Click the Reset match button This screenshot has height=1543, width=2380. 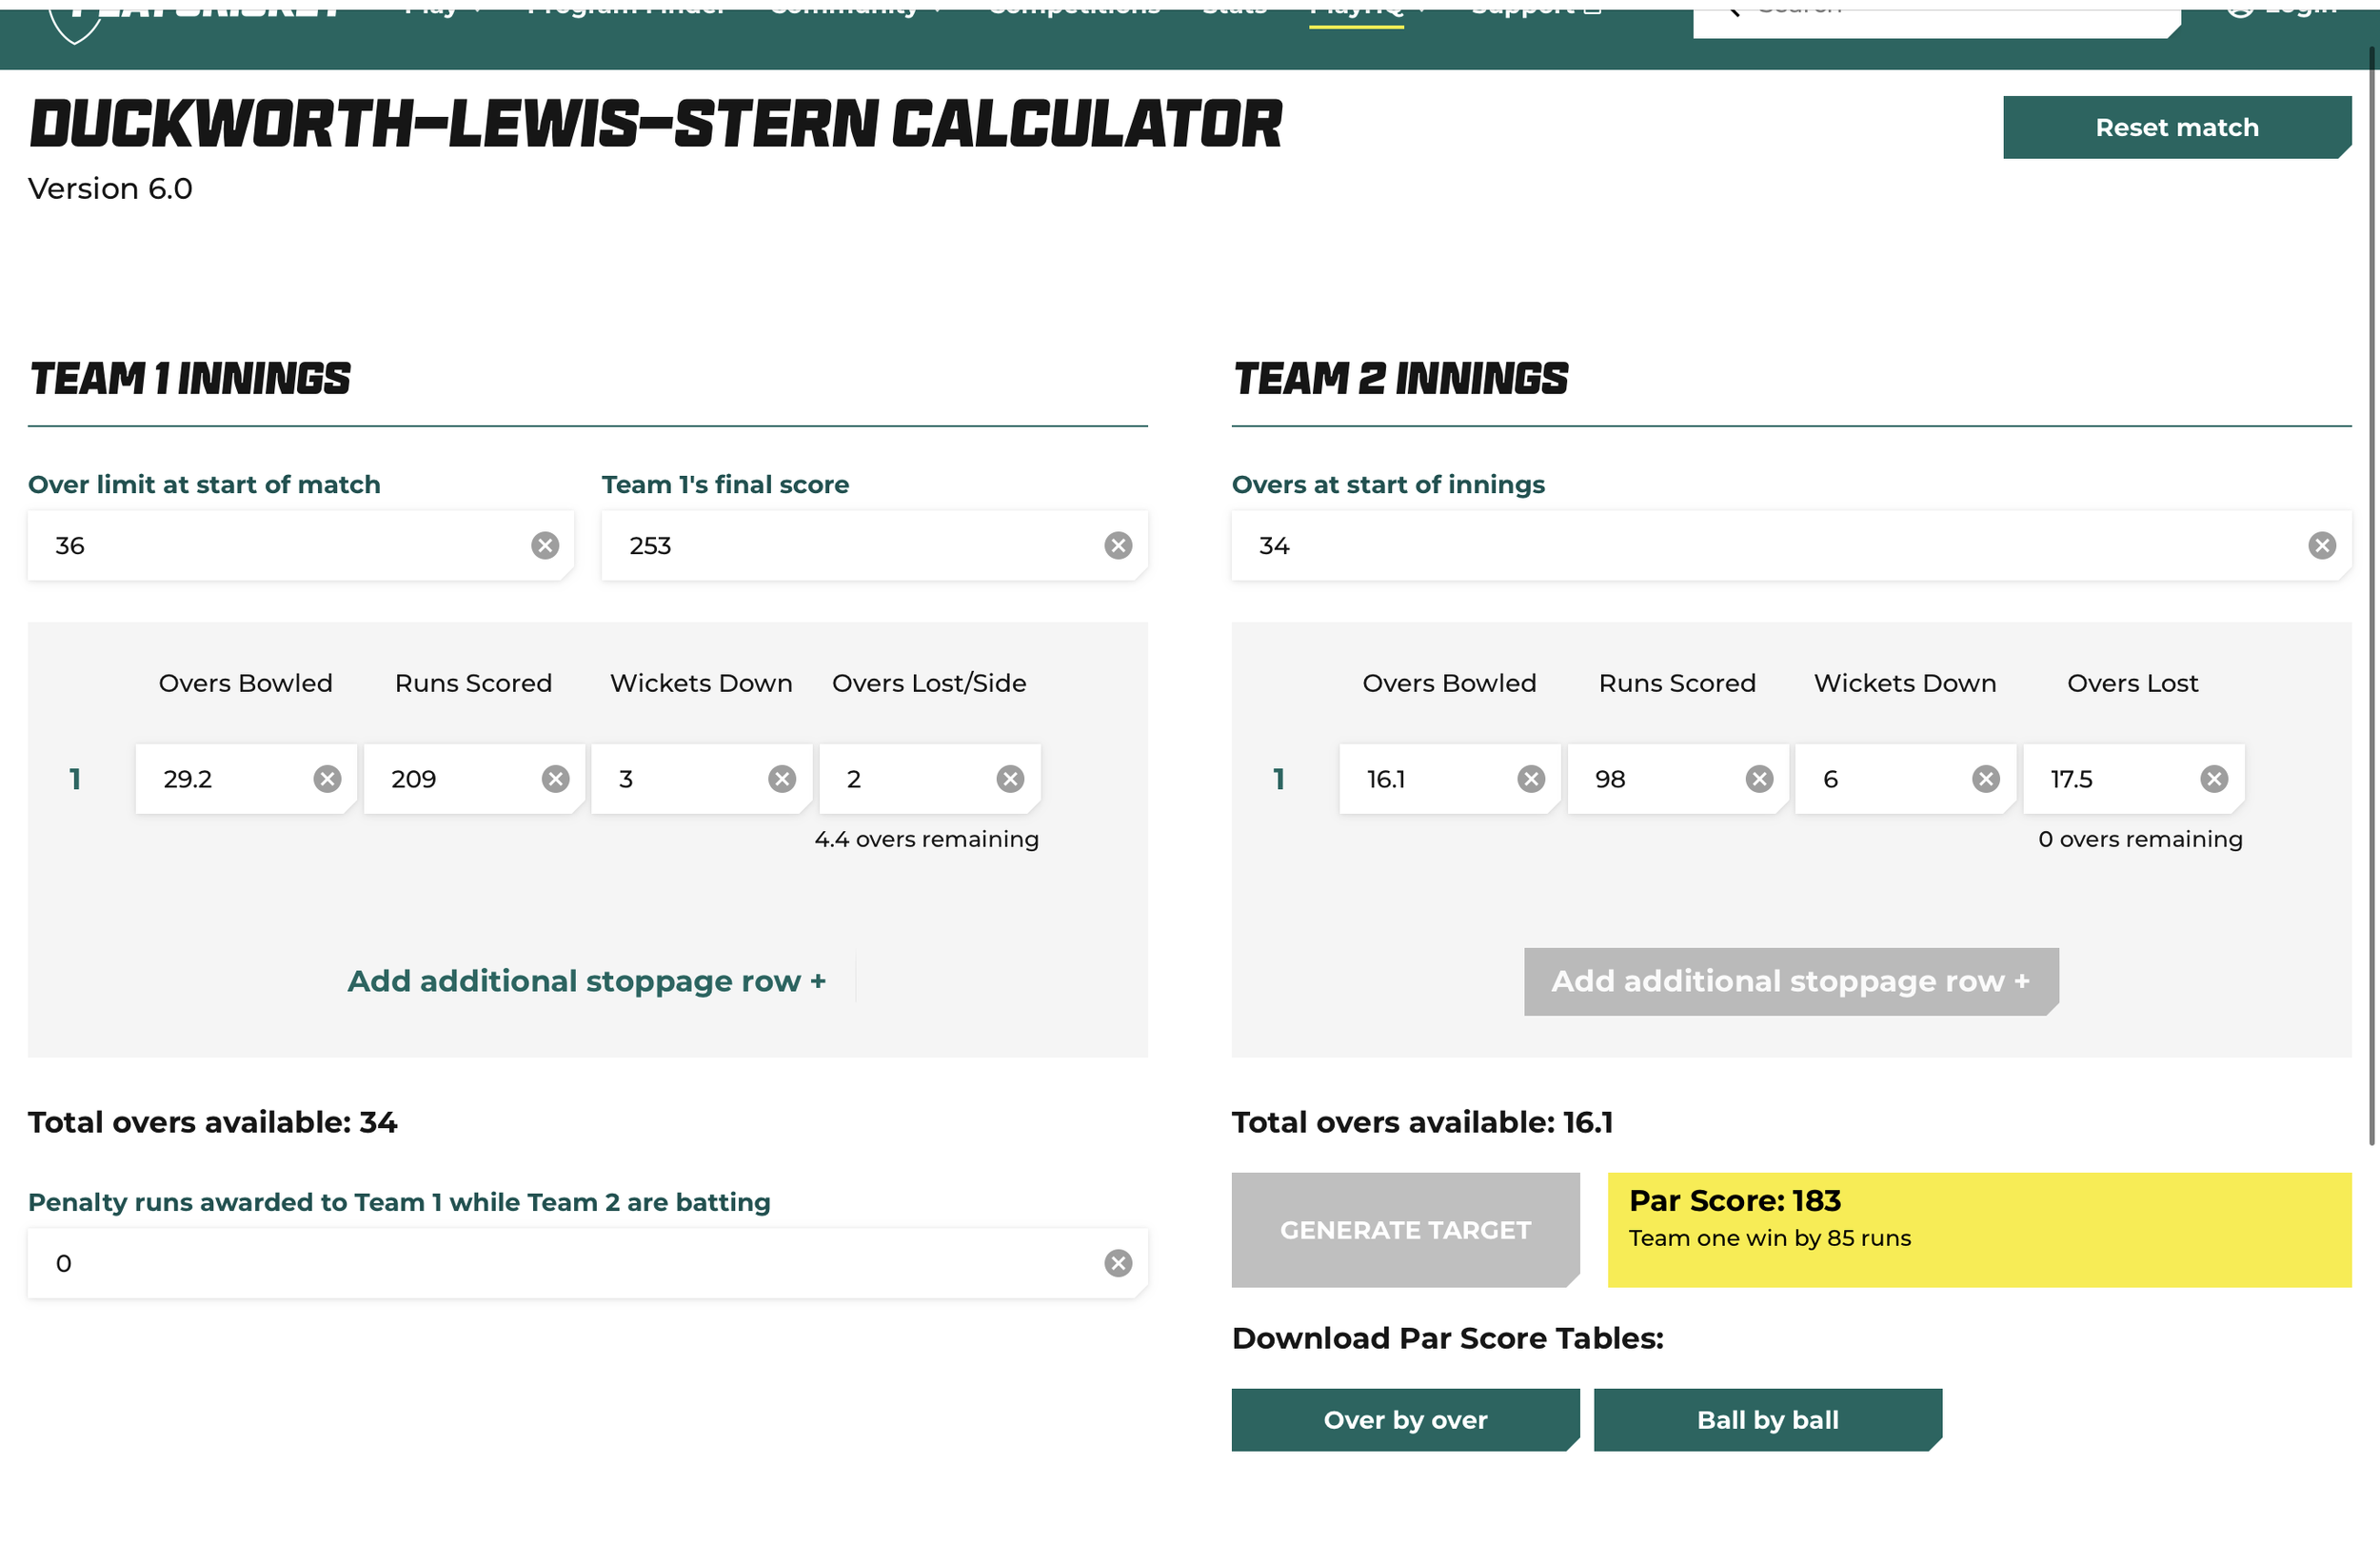[x=2177, y=127]
